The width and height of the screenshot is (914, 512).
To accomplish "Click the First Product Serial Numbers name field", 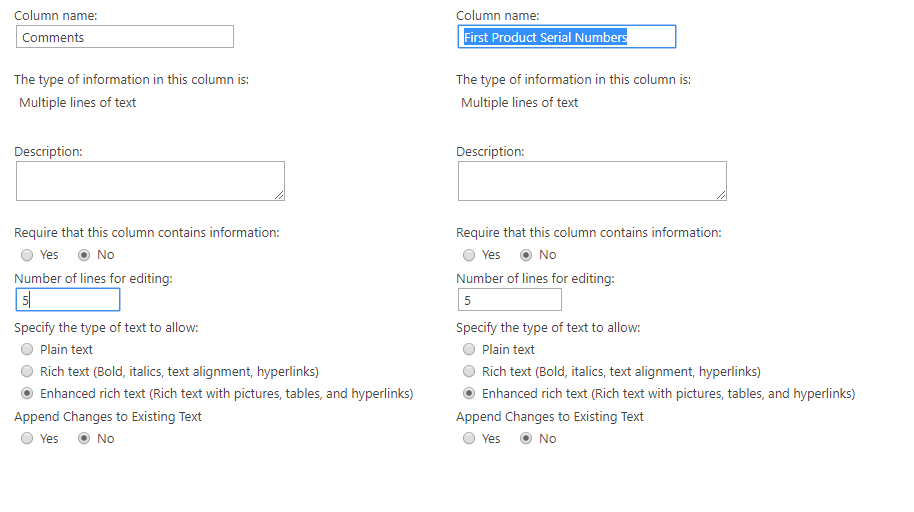I will 566,37.
